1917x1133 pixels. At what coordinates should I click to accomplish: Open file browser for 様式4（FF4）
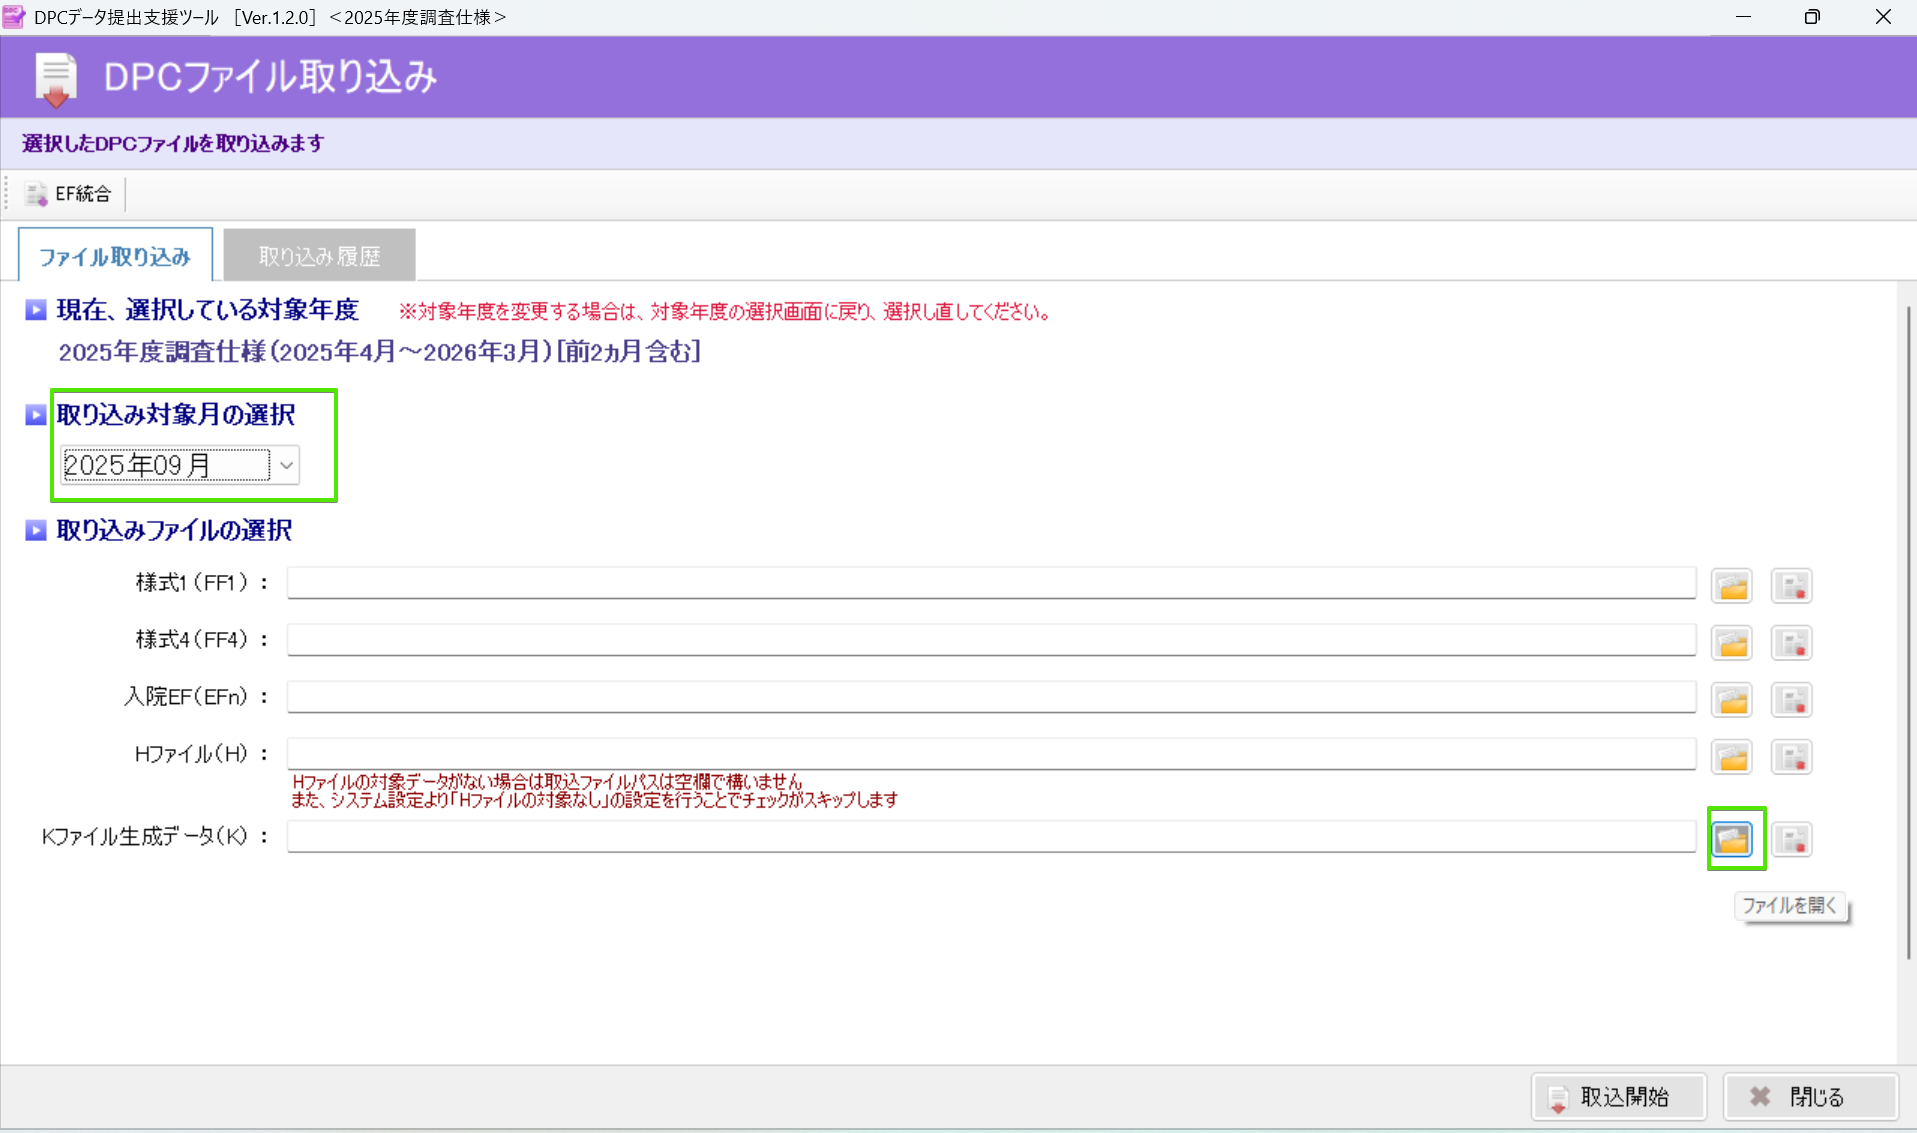(x=1732, y=643)
